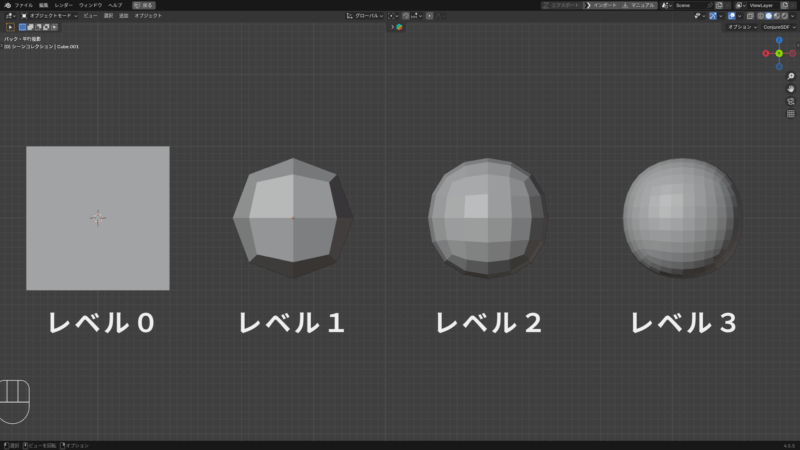Toggle the viewport overlays button
Screen dimensions: 800x450
click(732, 16)
